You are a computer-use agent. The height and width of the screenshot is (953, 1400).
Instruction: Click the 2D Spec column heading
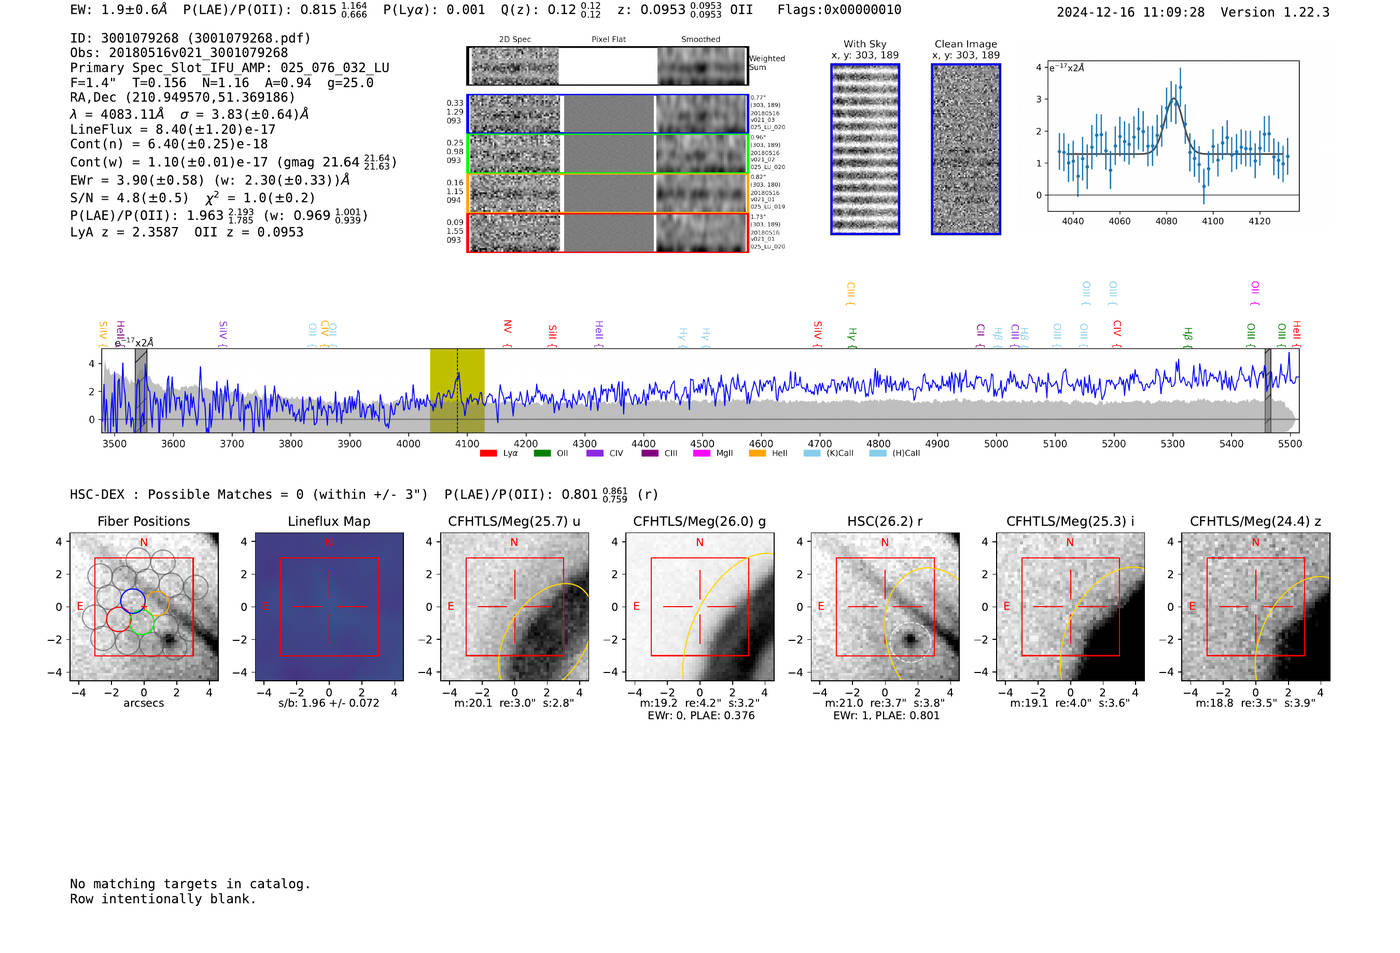point(515,40)
